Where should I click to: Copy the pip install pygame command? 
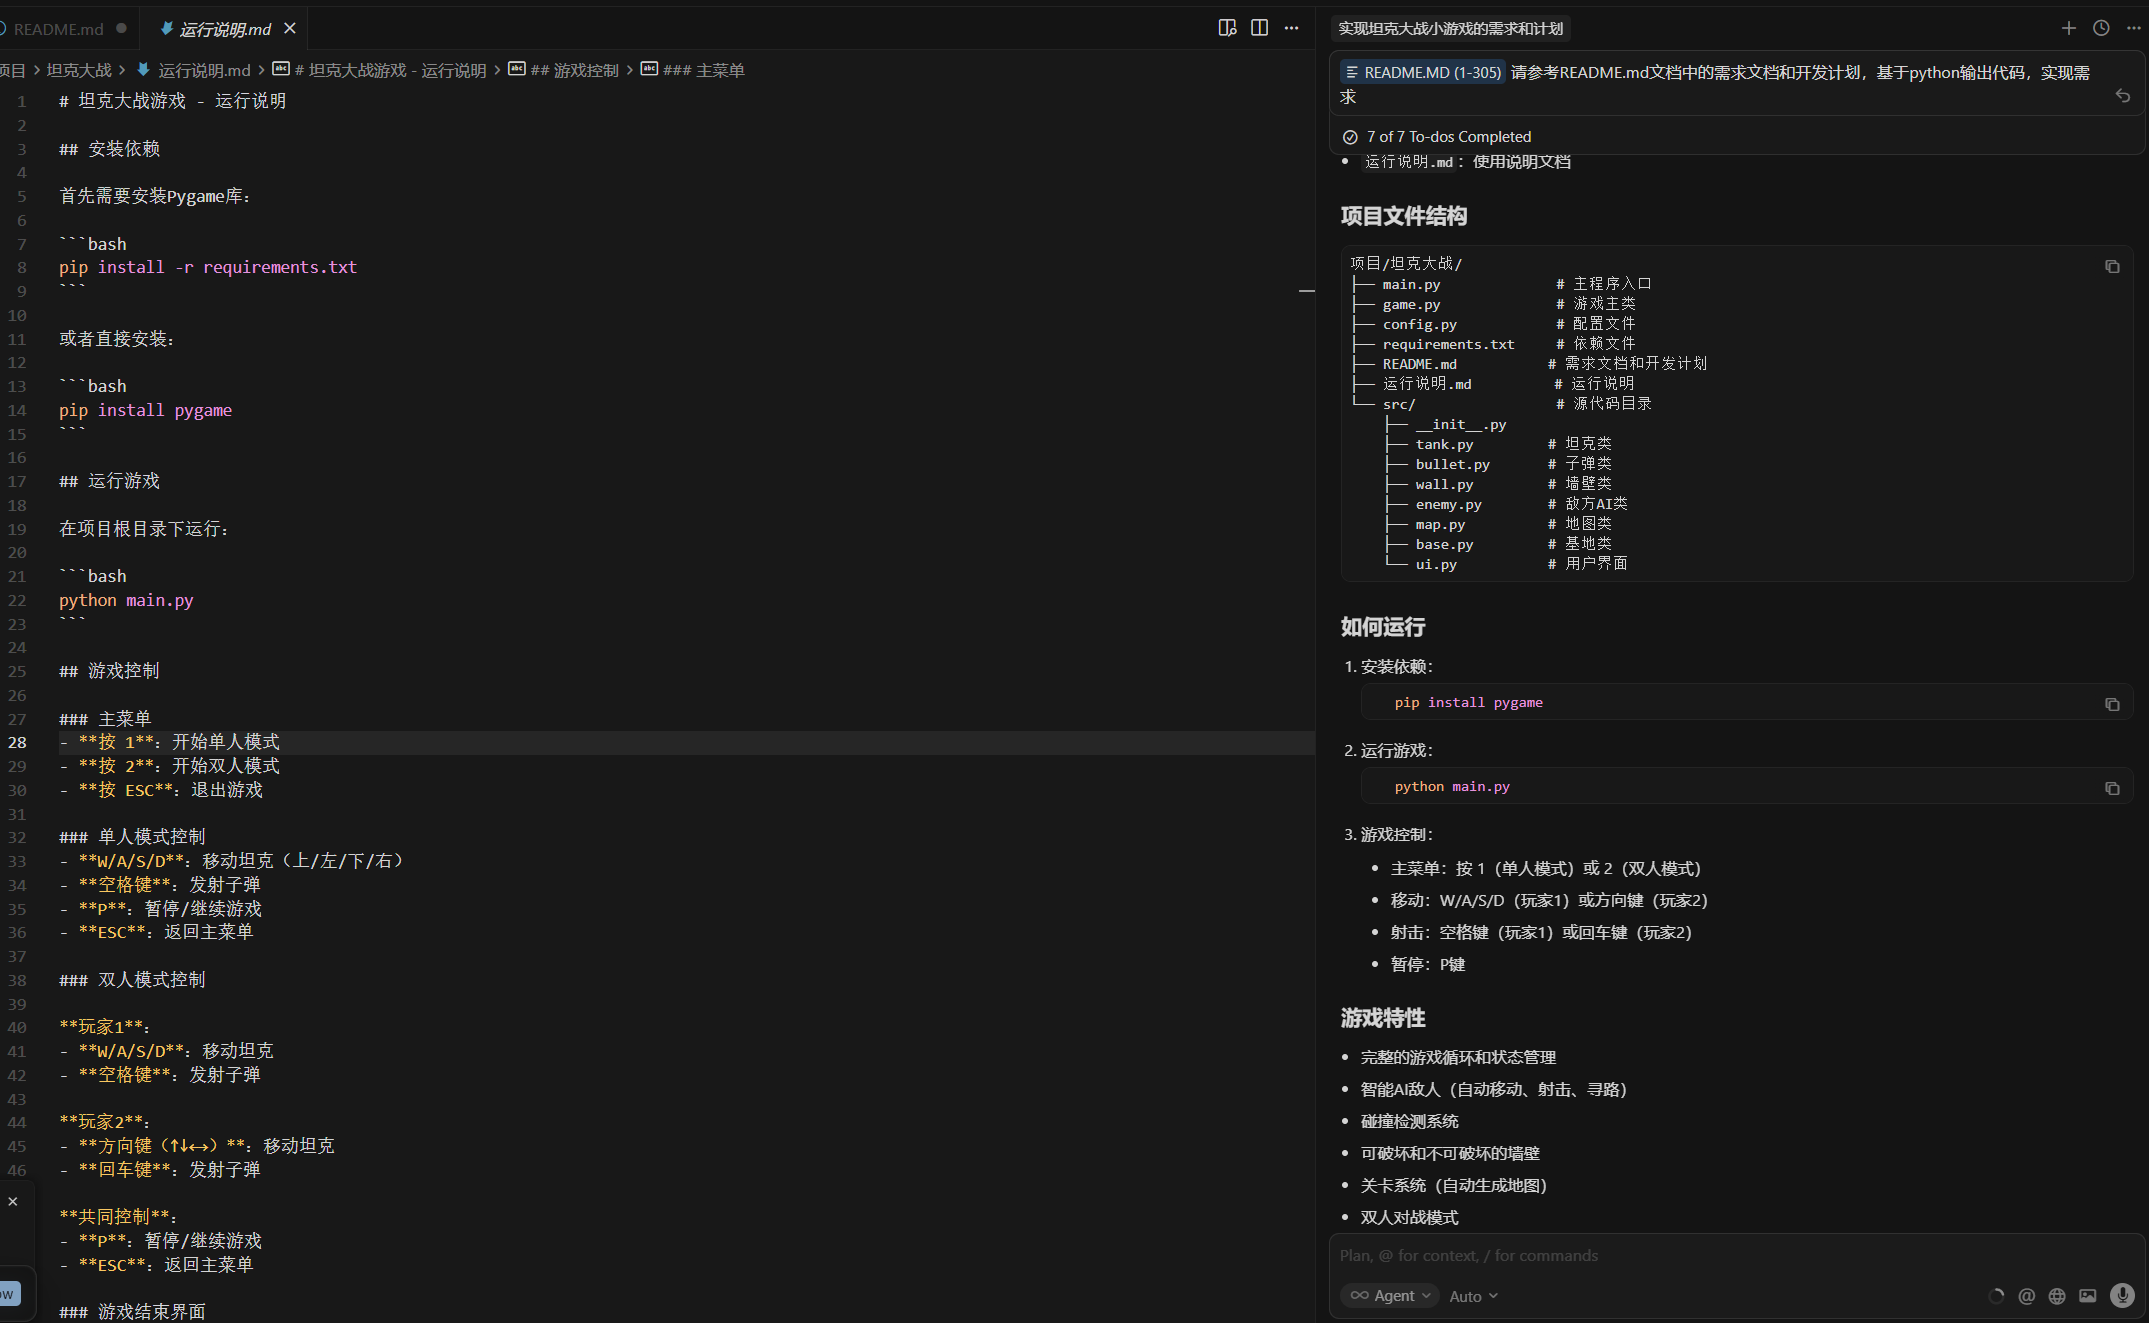[x=2112, y=704]
